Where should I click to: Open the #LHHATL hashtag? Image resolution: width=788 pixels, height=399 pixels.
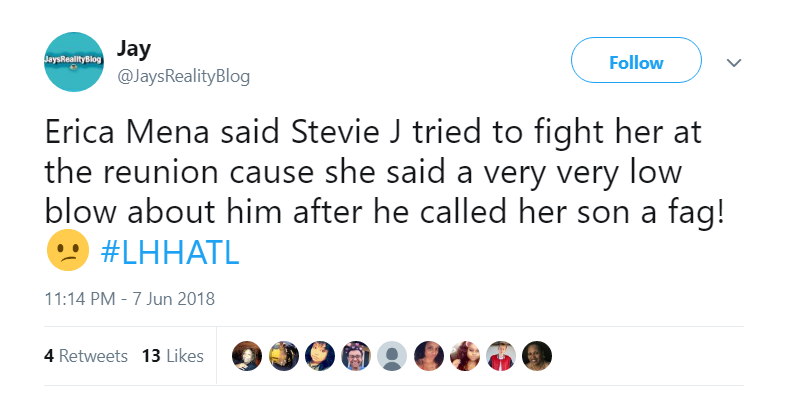tap(170, 252)
